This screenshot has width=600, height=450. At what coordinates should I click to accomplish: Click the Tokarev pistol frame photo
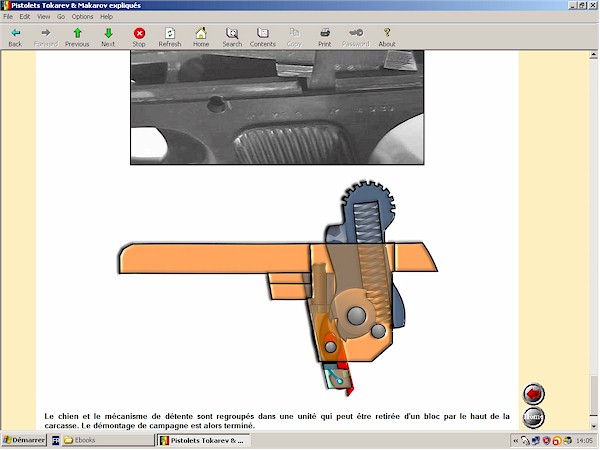coord(277,108)
